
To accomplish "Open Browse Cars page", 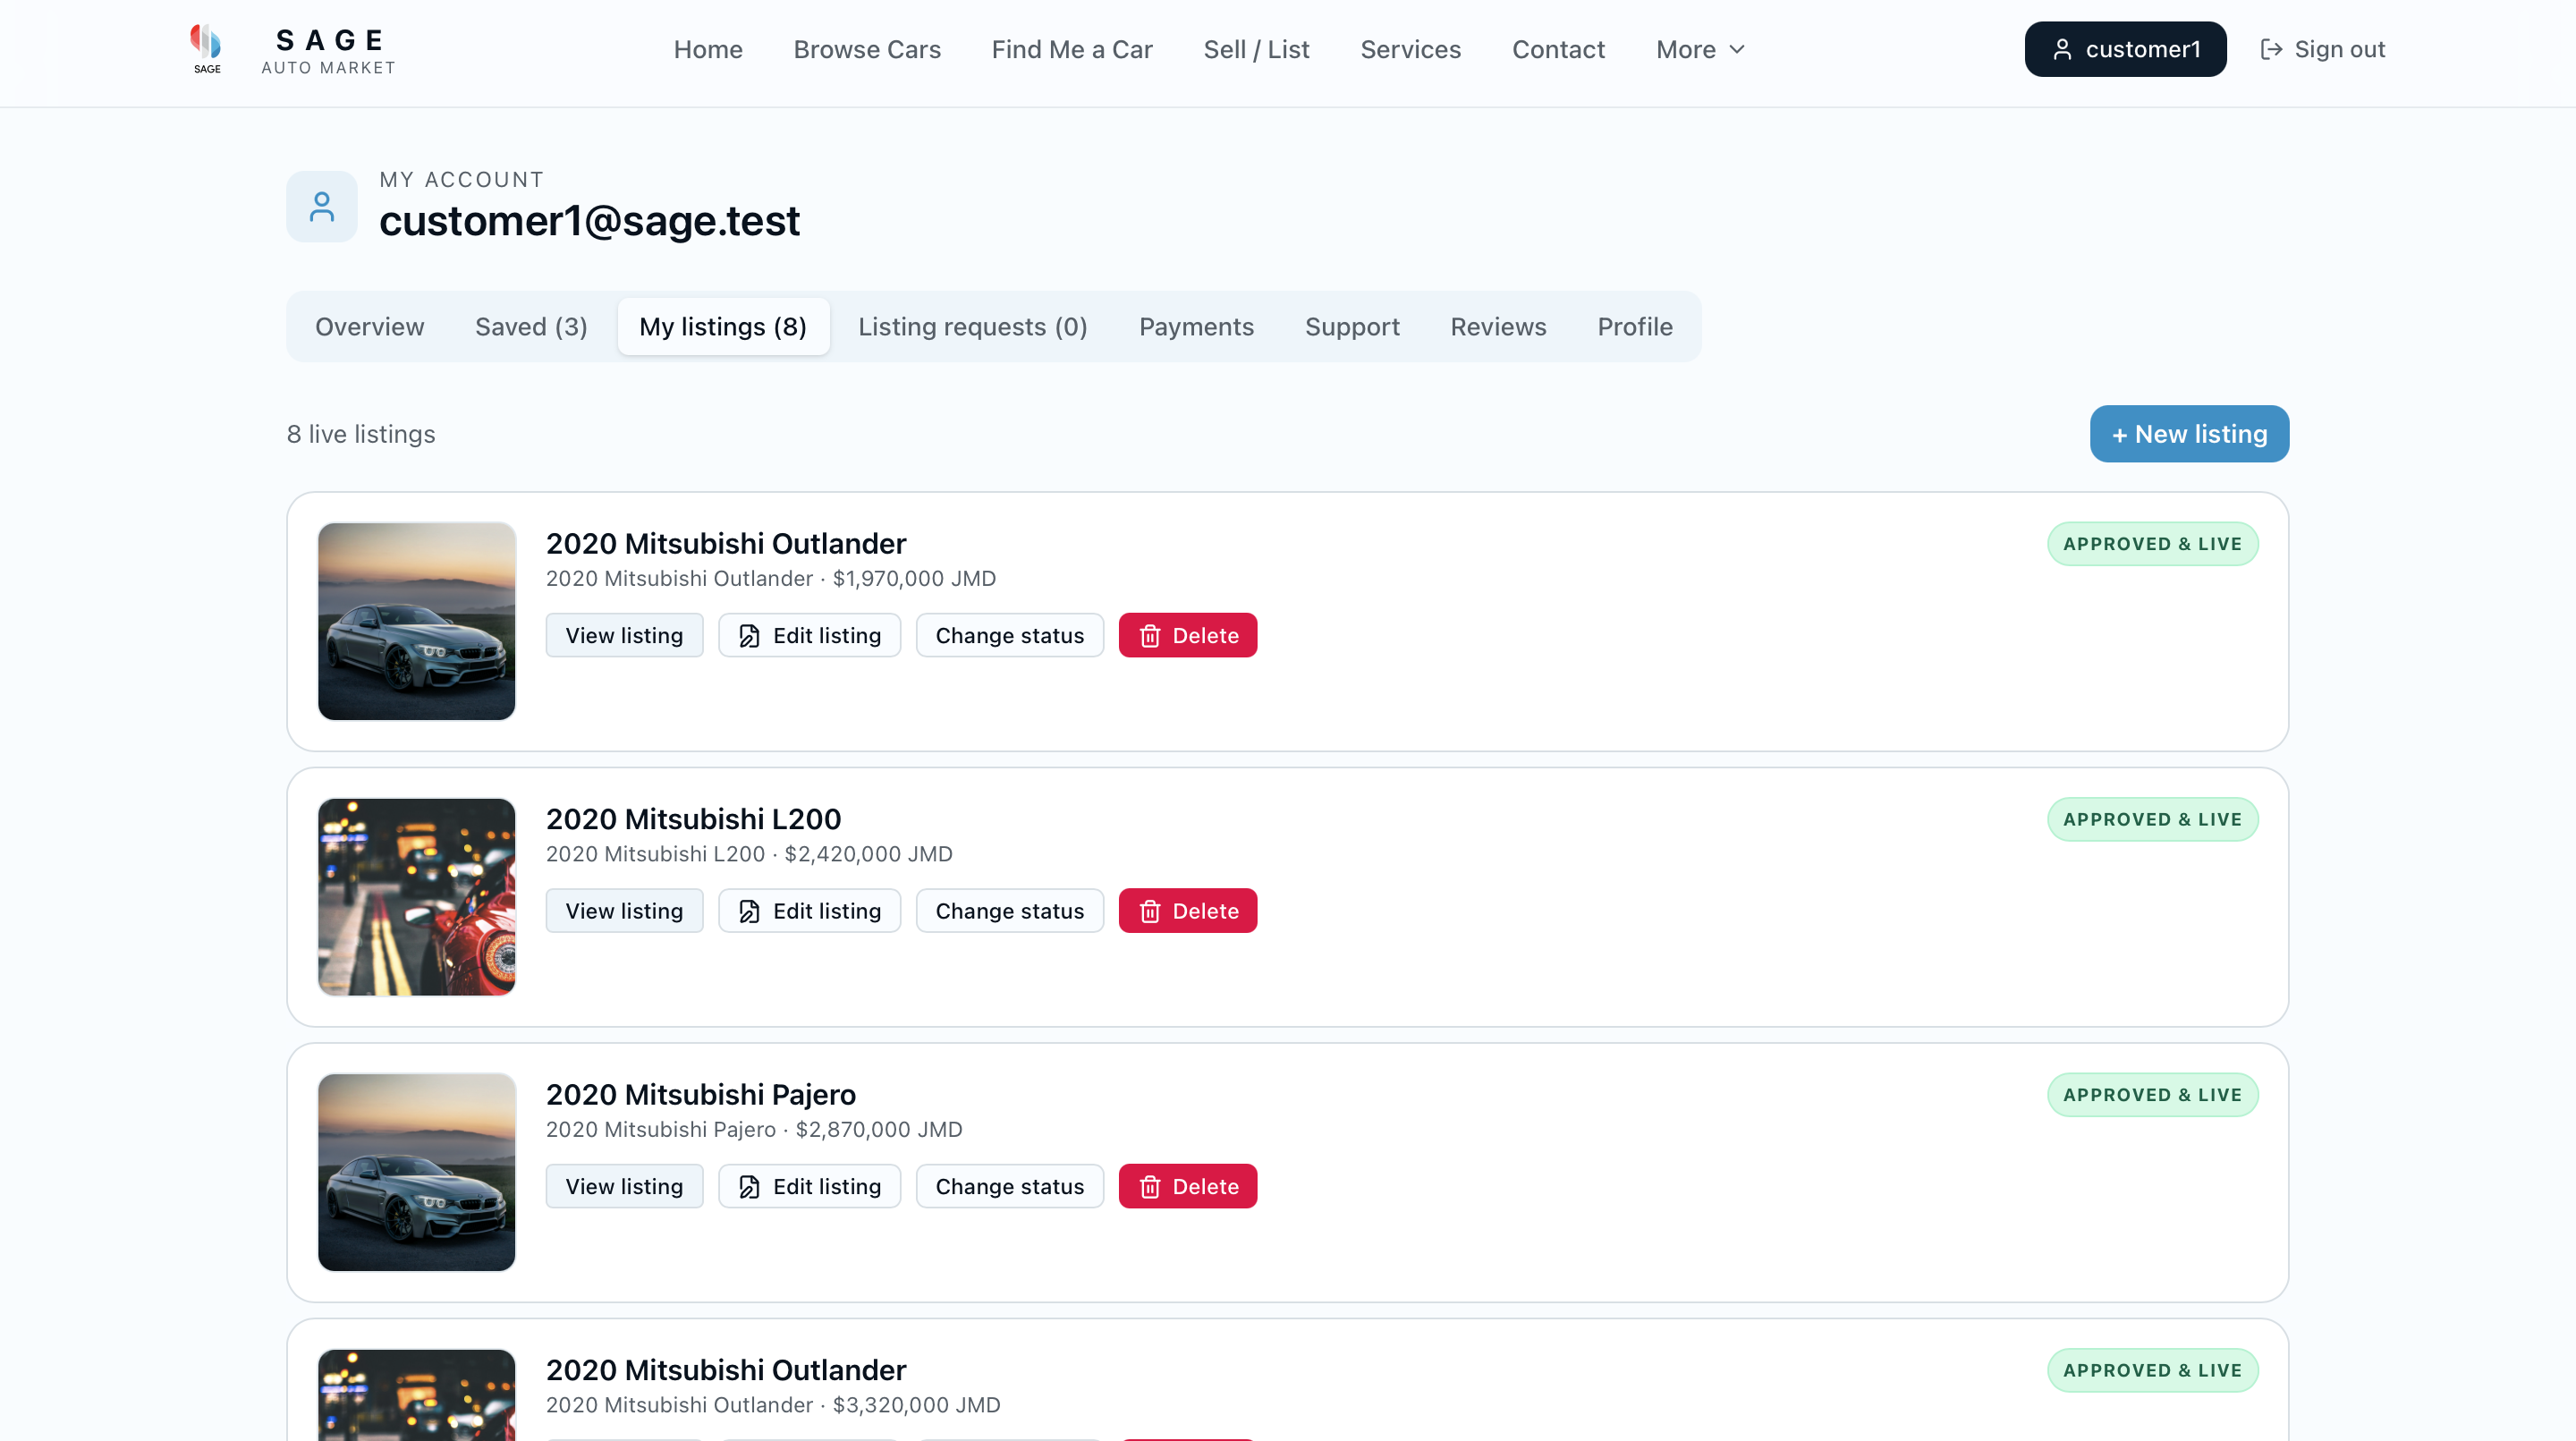I will point(867,50).
